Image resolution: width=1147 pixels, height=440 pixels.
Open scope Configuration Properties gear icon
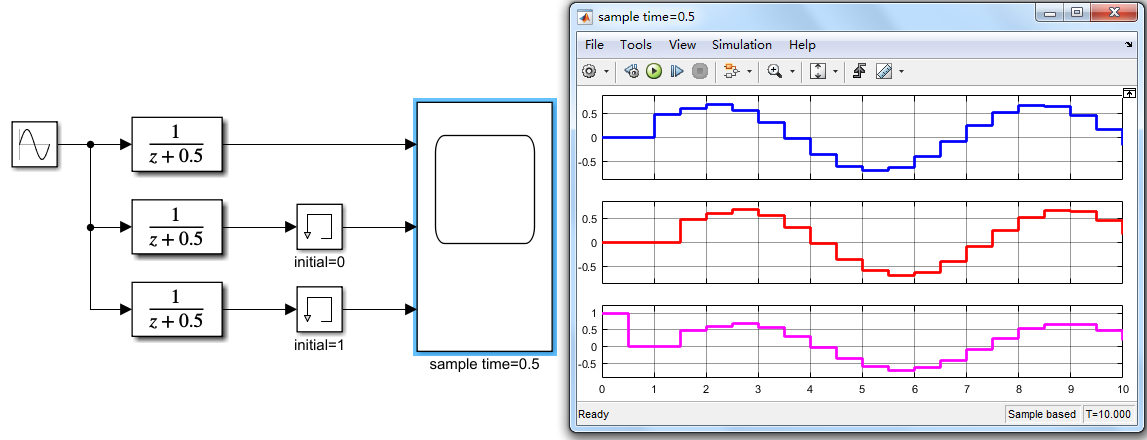[x=589, y=71]
